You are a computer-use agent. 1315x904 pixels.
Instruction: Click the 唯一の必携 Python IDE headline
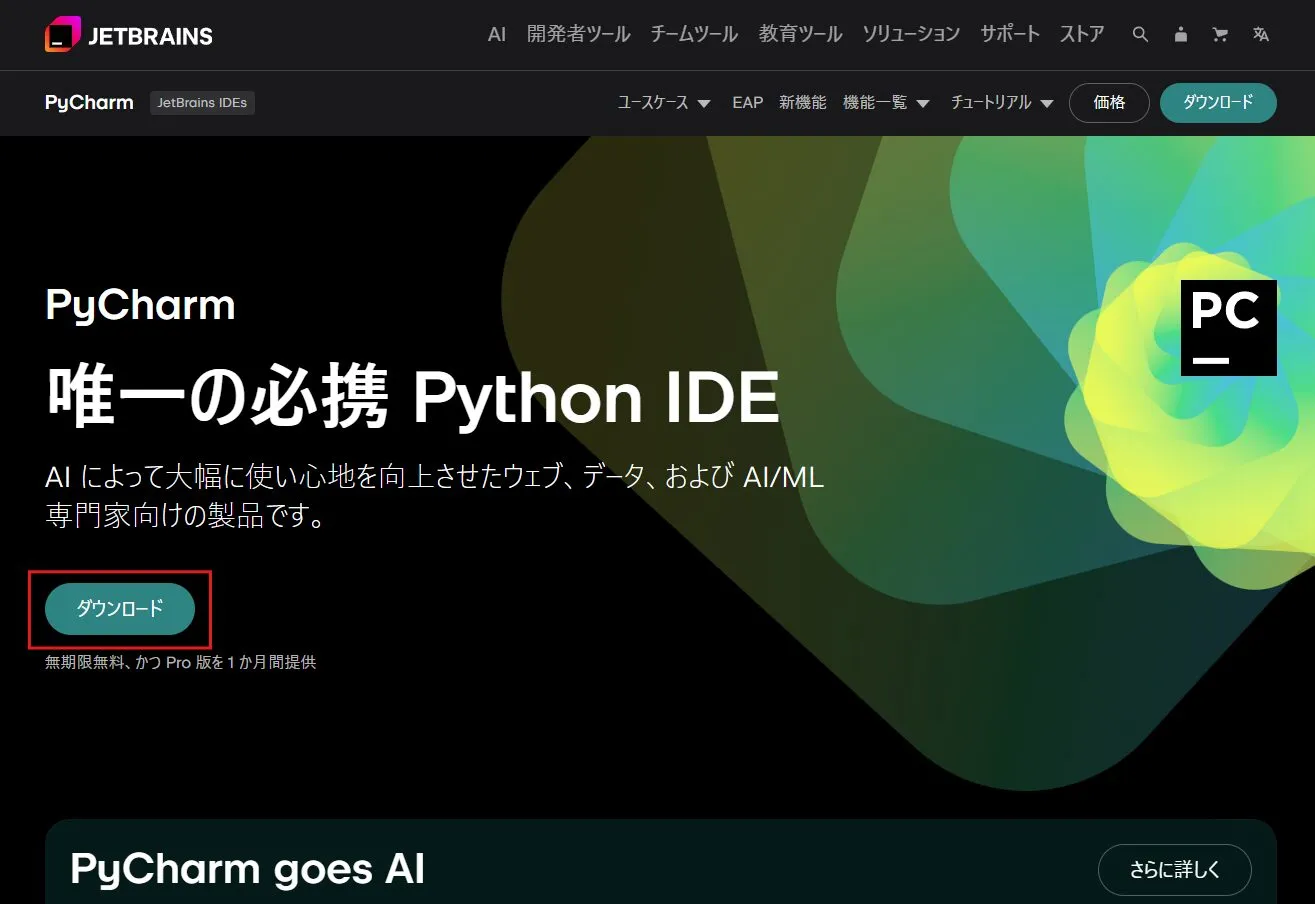412,397
